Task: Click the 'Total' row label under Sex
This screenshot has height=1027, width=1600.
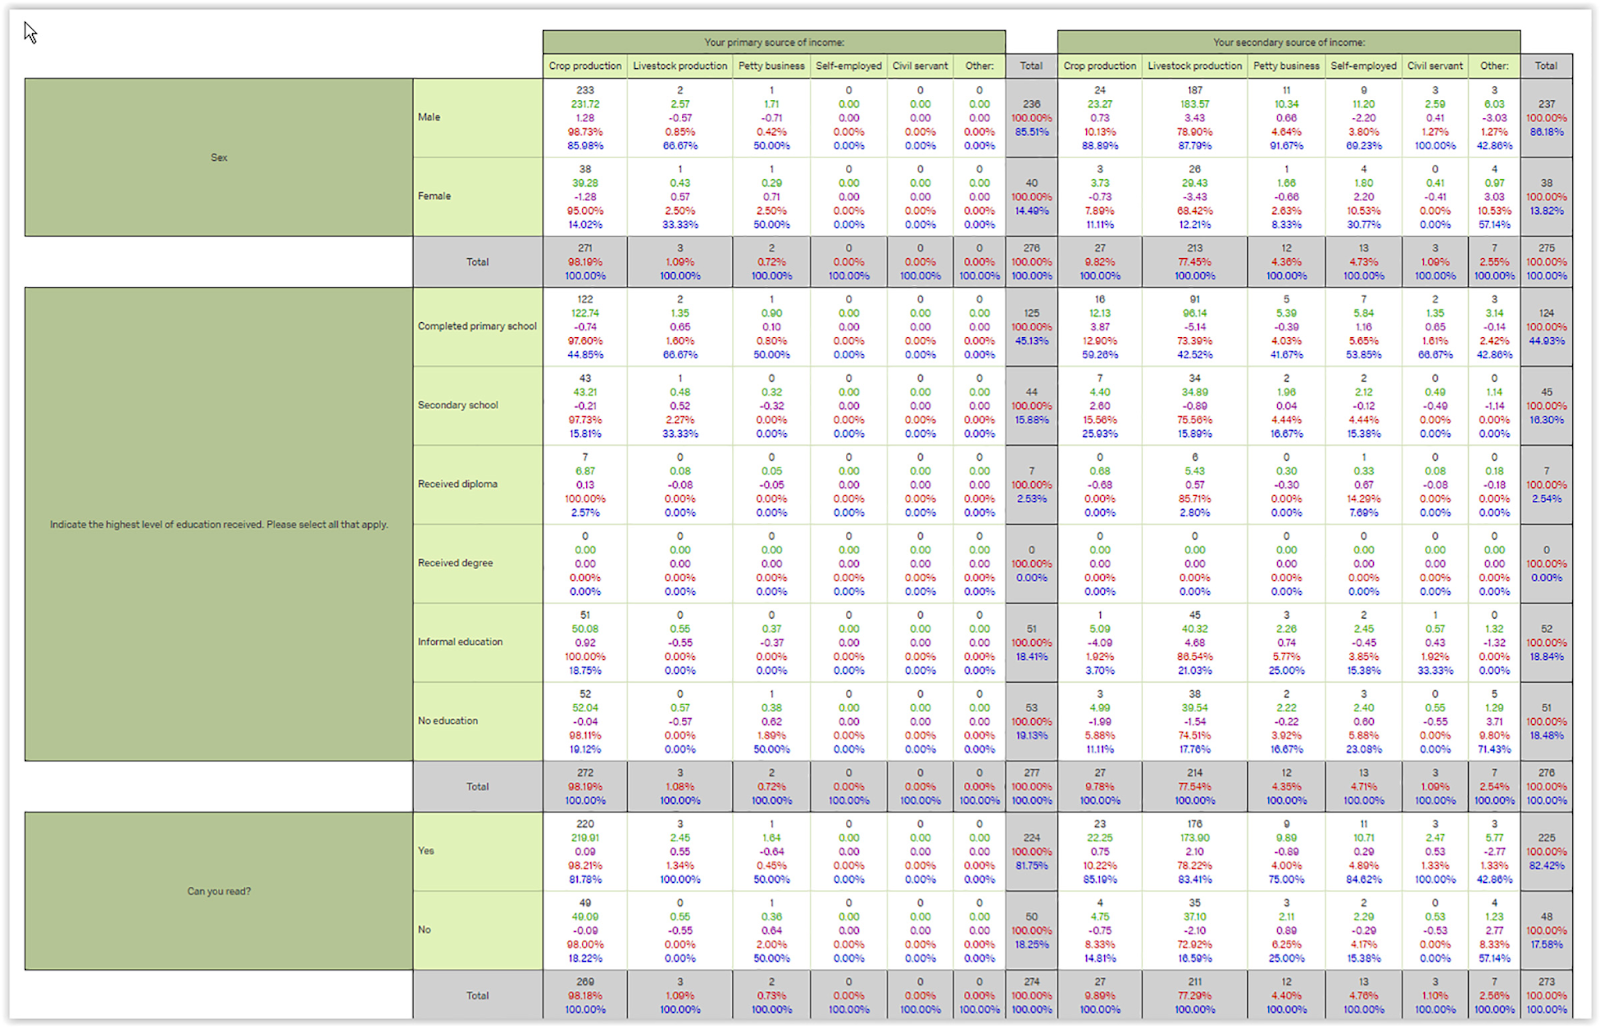Action: pos(478,262)
